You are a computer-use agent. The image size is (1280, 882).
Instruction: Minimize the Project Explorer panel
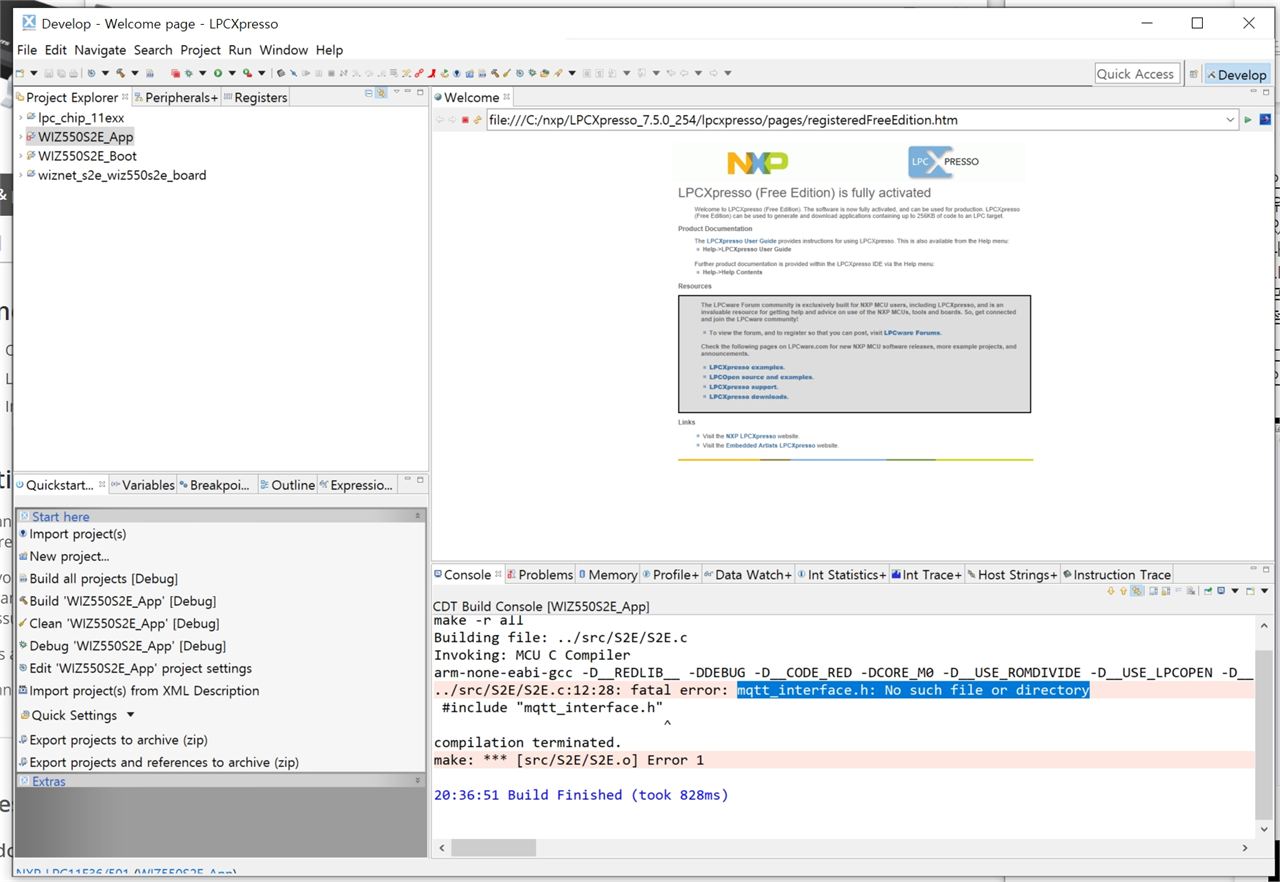pos(409,93)
